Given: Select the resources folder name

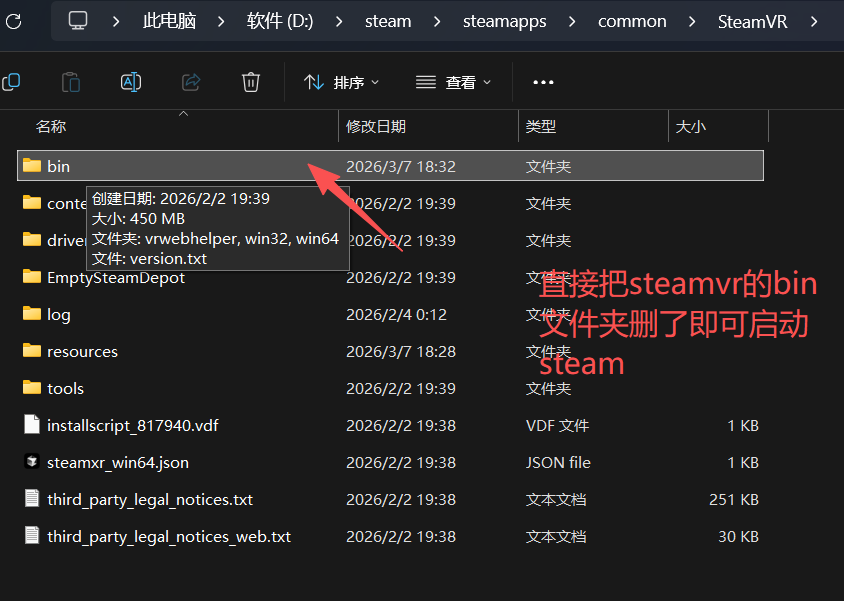Looking at the screenshot, I should coord(82,351).
